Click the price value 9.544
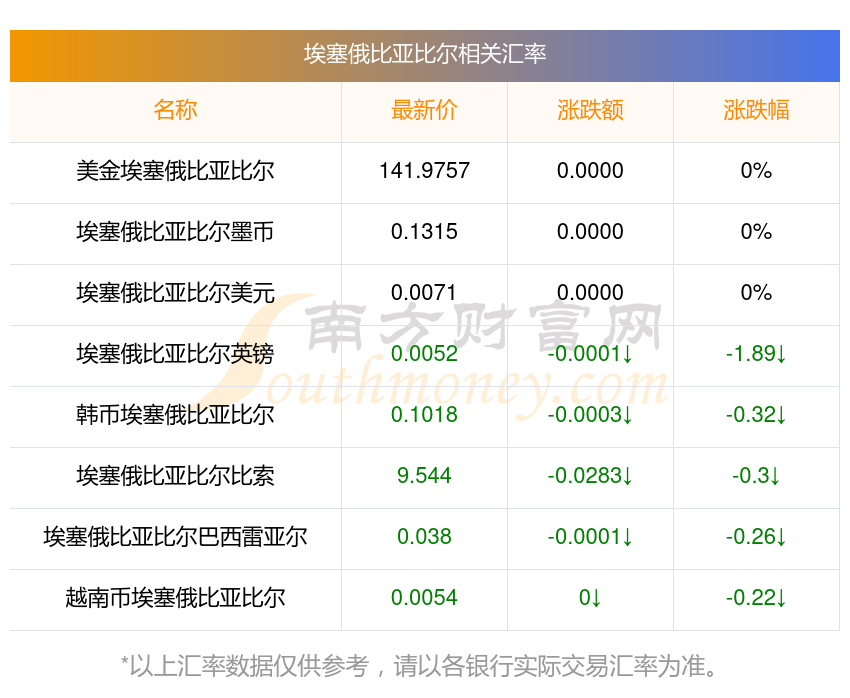The height and width of the screenshot is (698, 850). pos(424,476)
